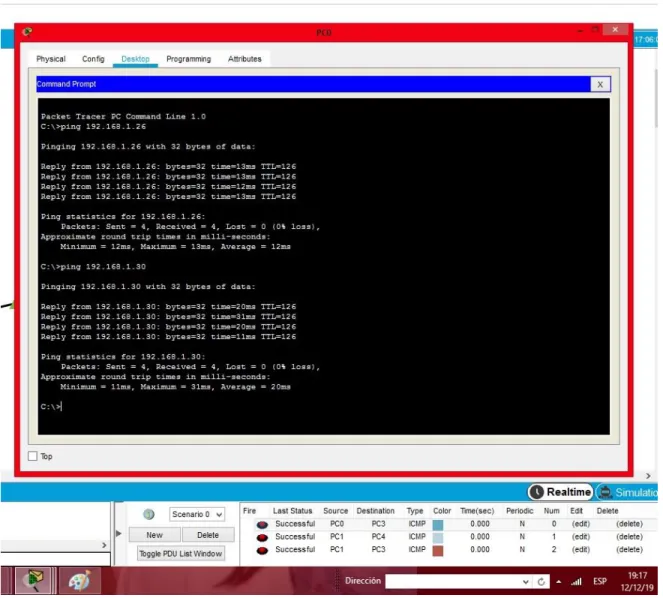Open the Dirección address dropdown arrow
Image resolution: width=663 pixels, height=598 pixels.
pos(526,582)
